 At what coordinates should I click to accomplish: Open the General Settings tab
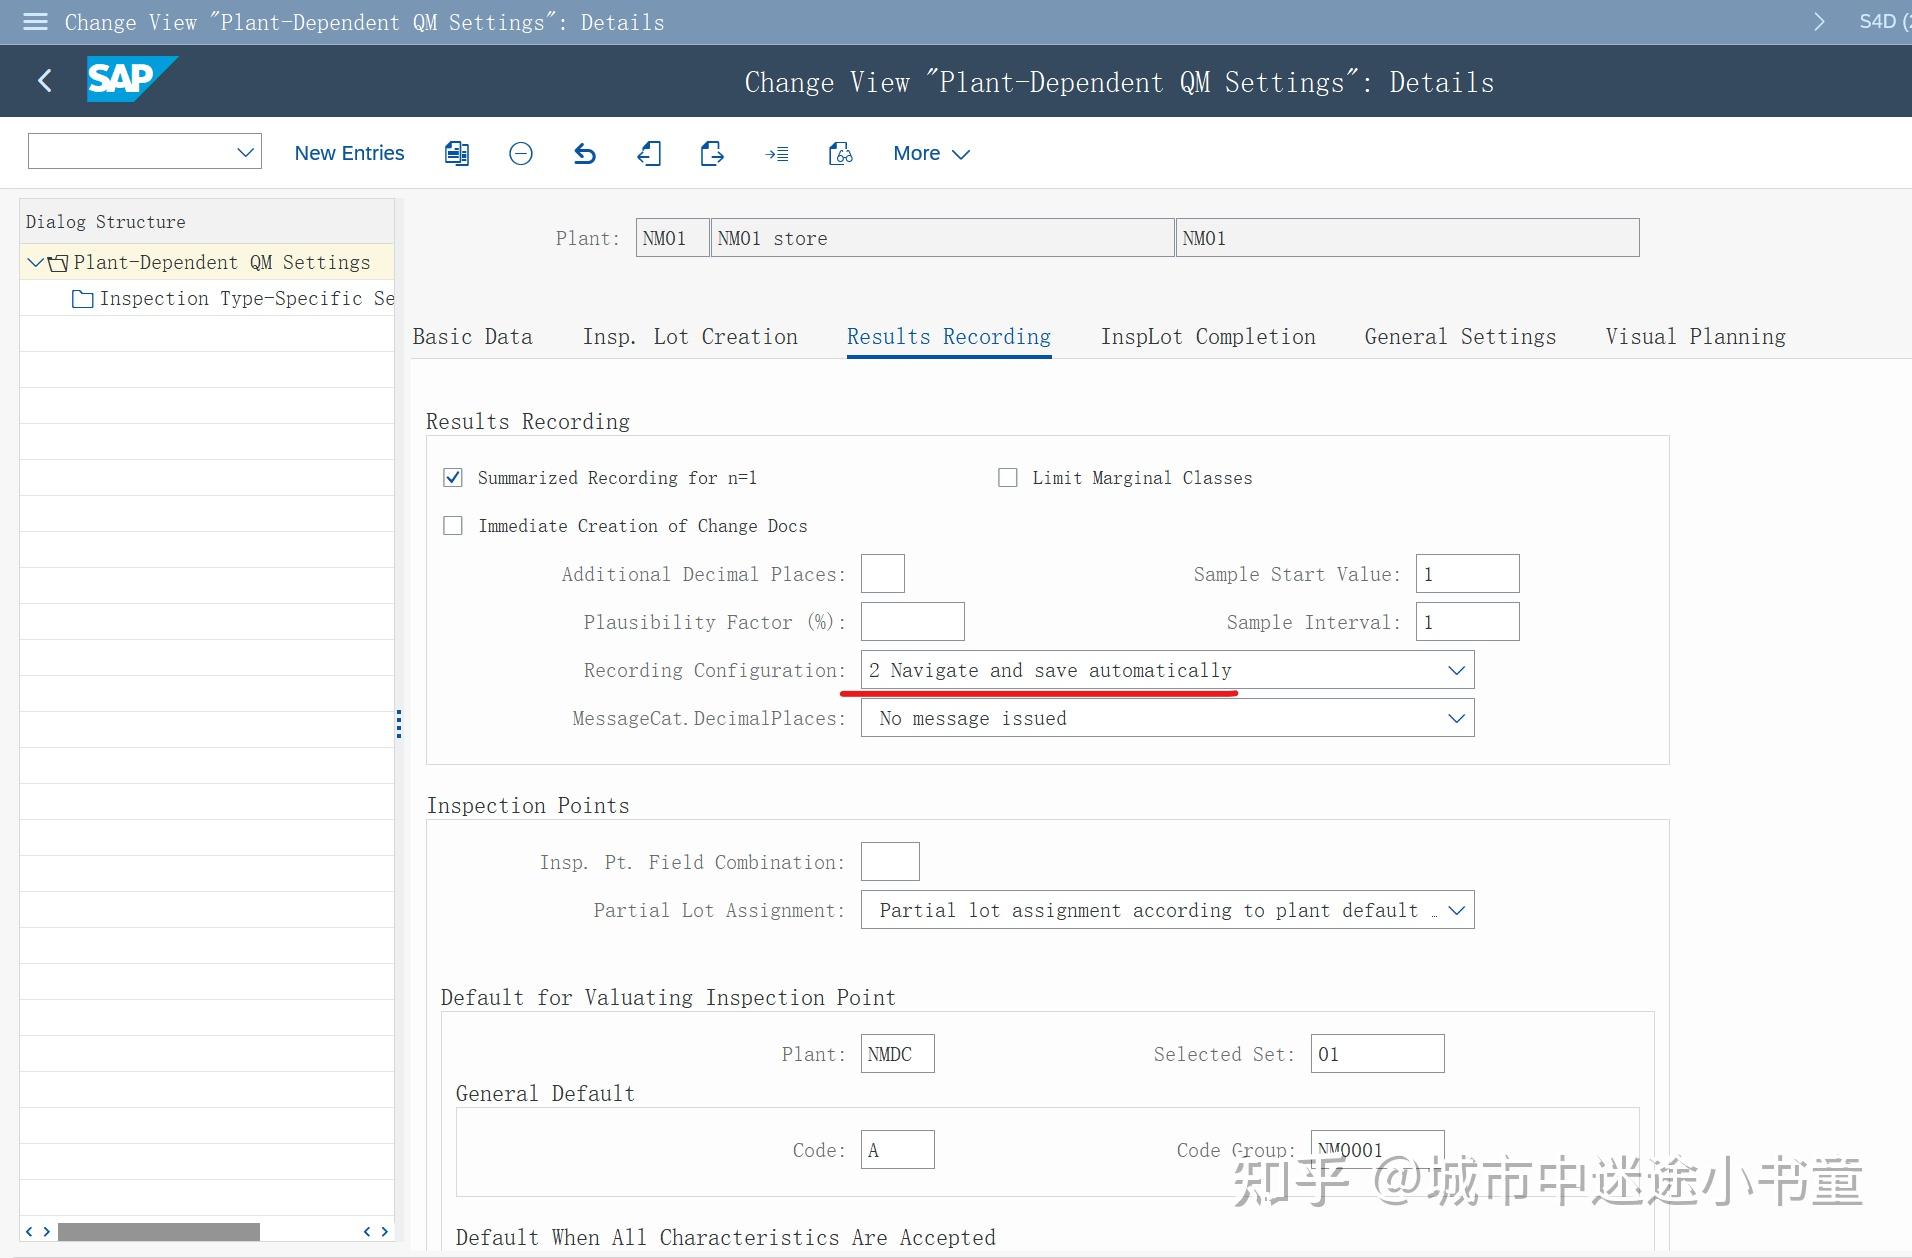click(x=1459, y=336)
